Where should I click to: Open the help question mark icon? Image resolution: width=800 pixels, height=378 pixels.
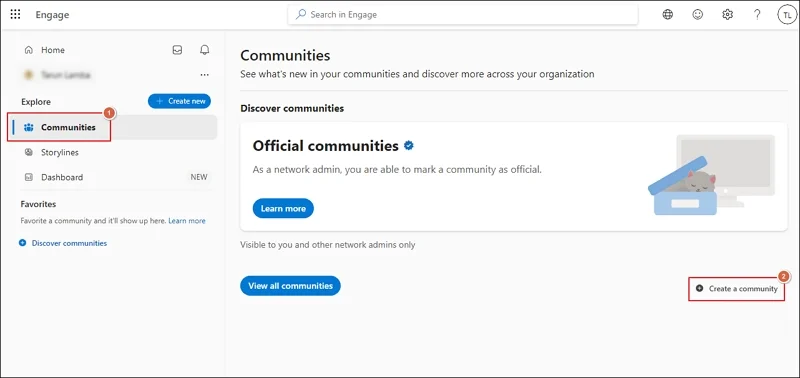click(757, 15)
